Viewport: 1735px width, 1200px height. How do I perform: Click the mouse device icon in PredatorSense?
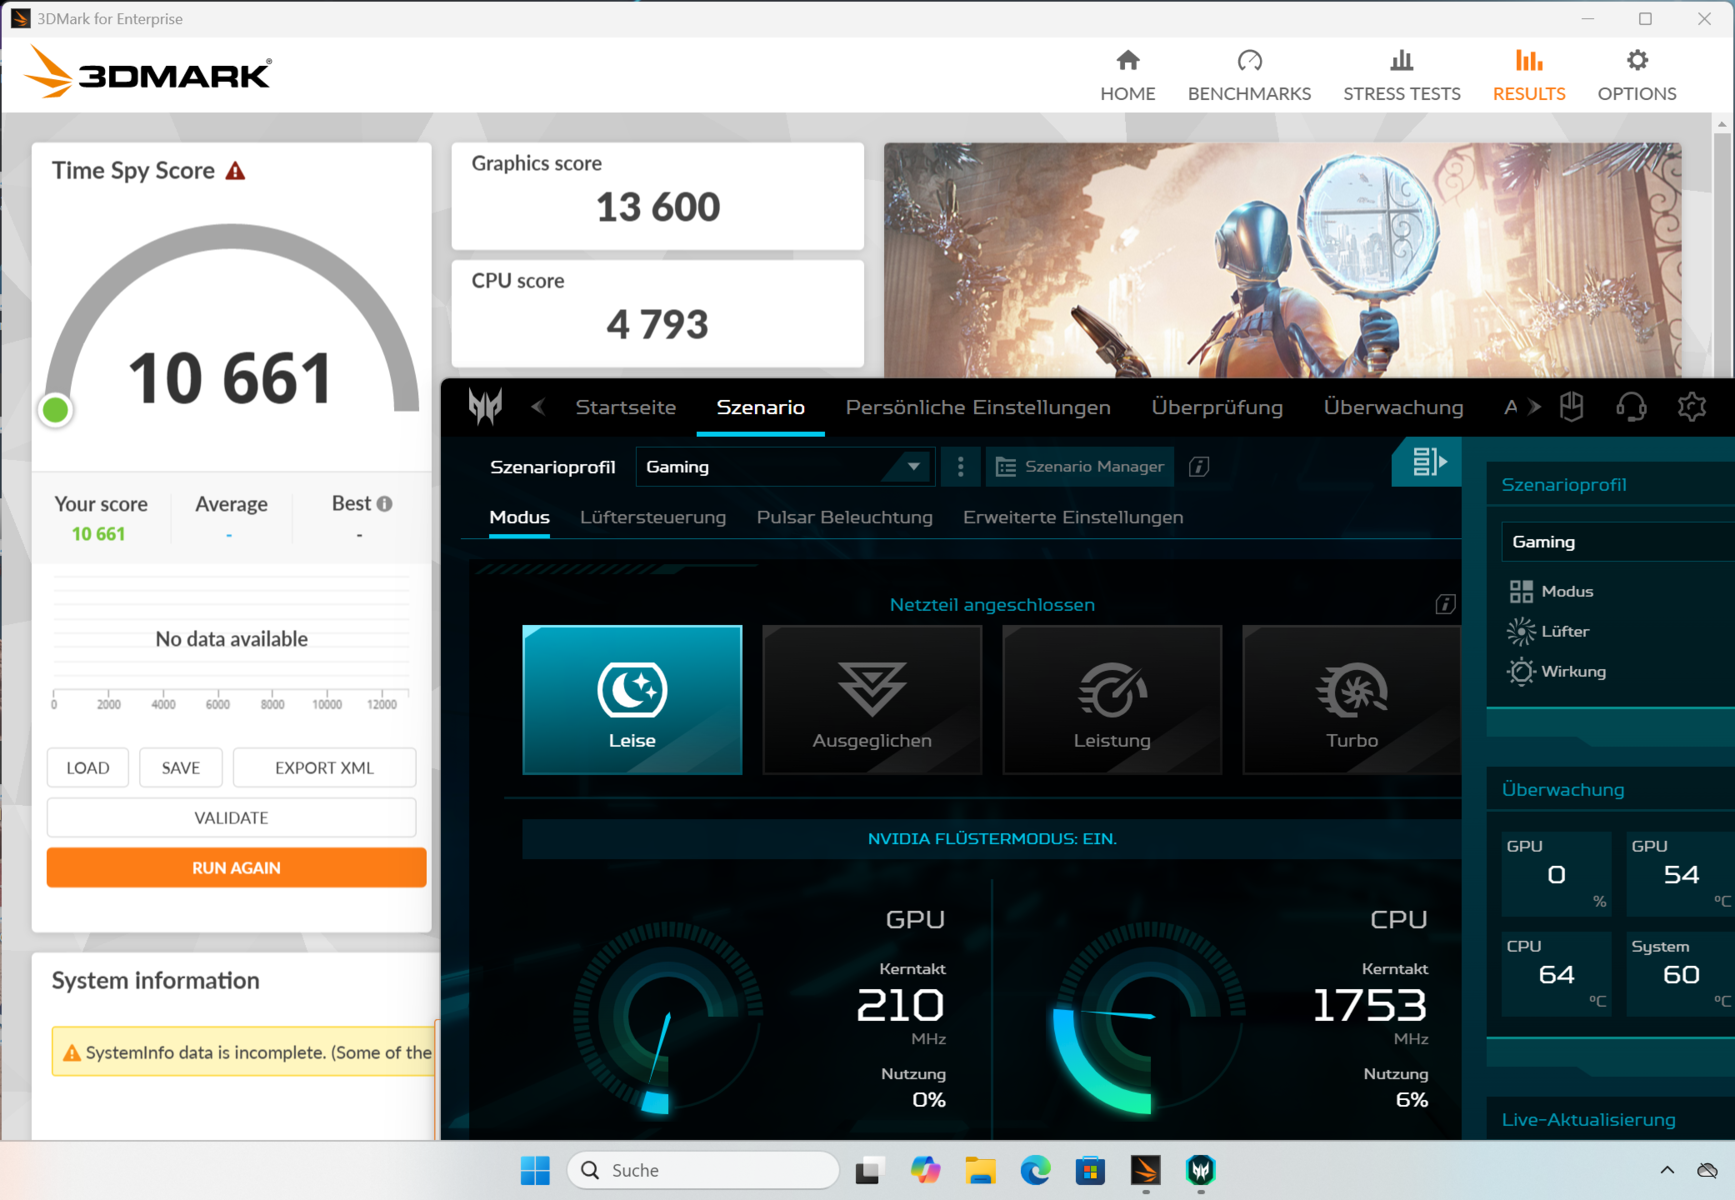(1572, 406)
